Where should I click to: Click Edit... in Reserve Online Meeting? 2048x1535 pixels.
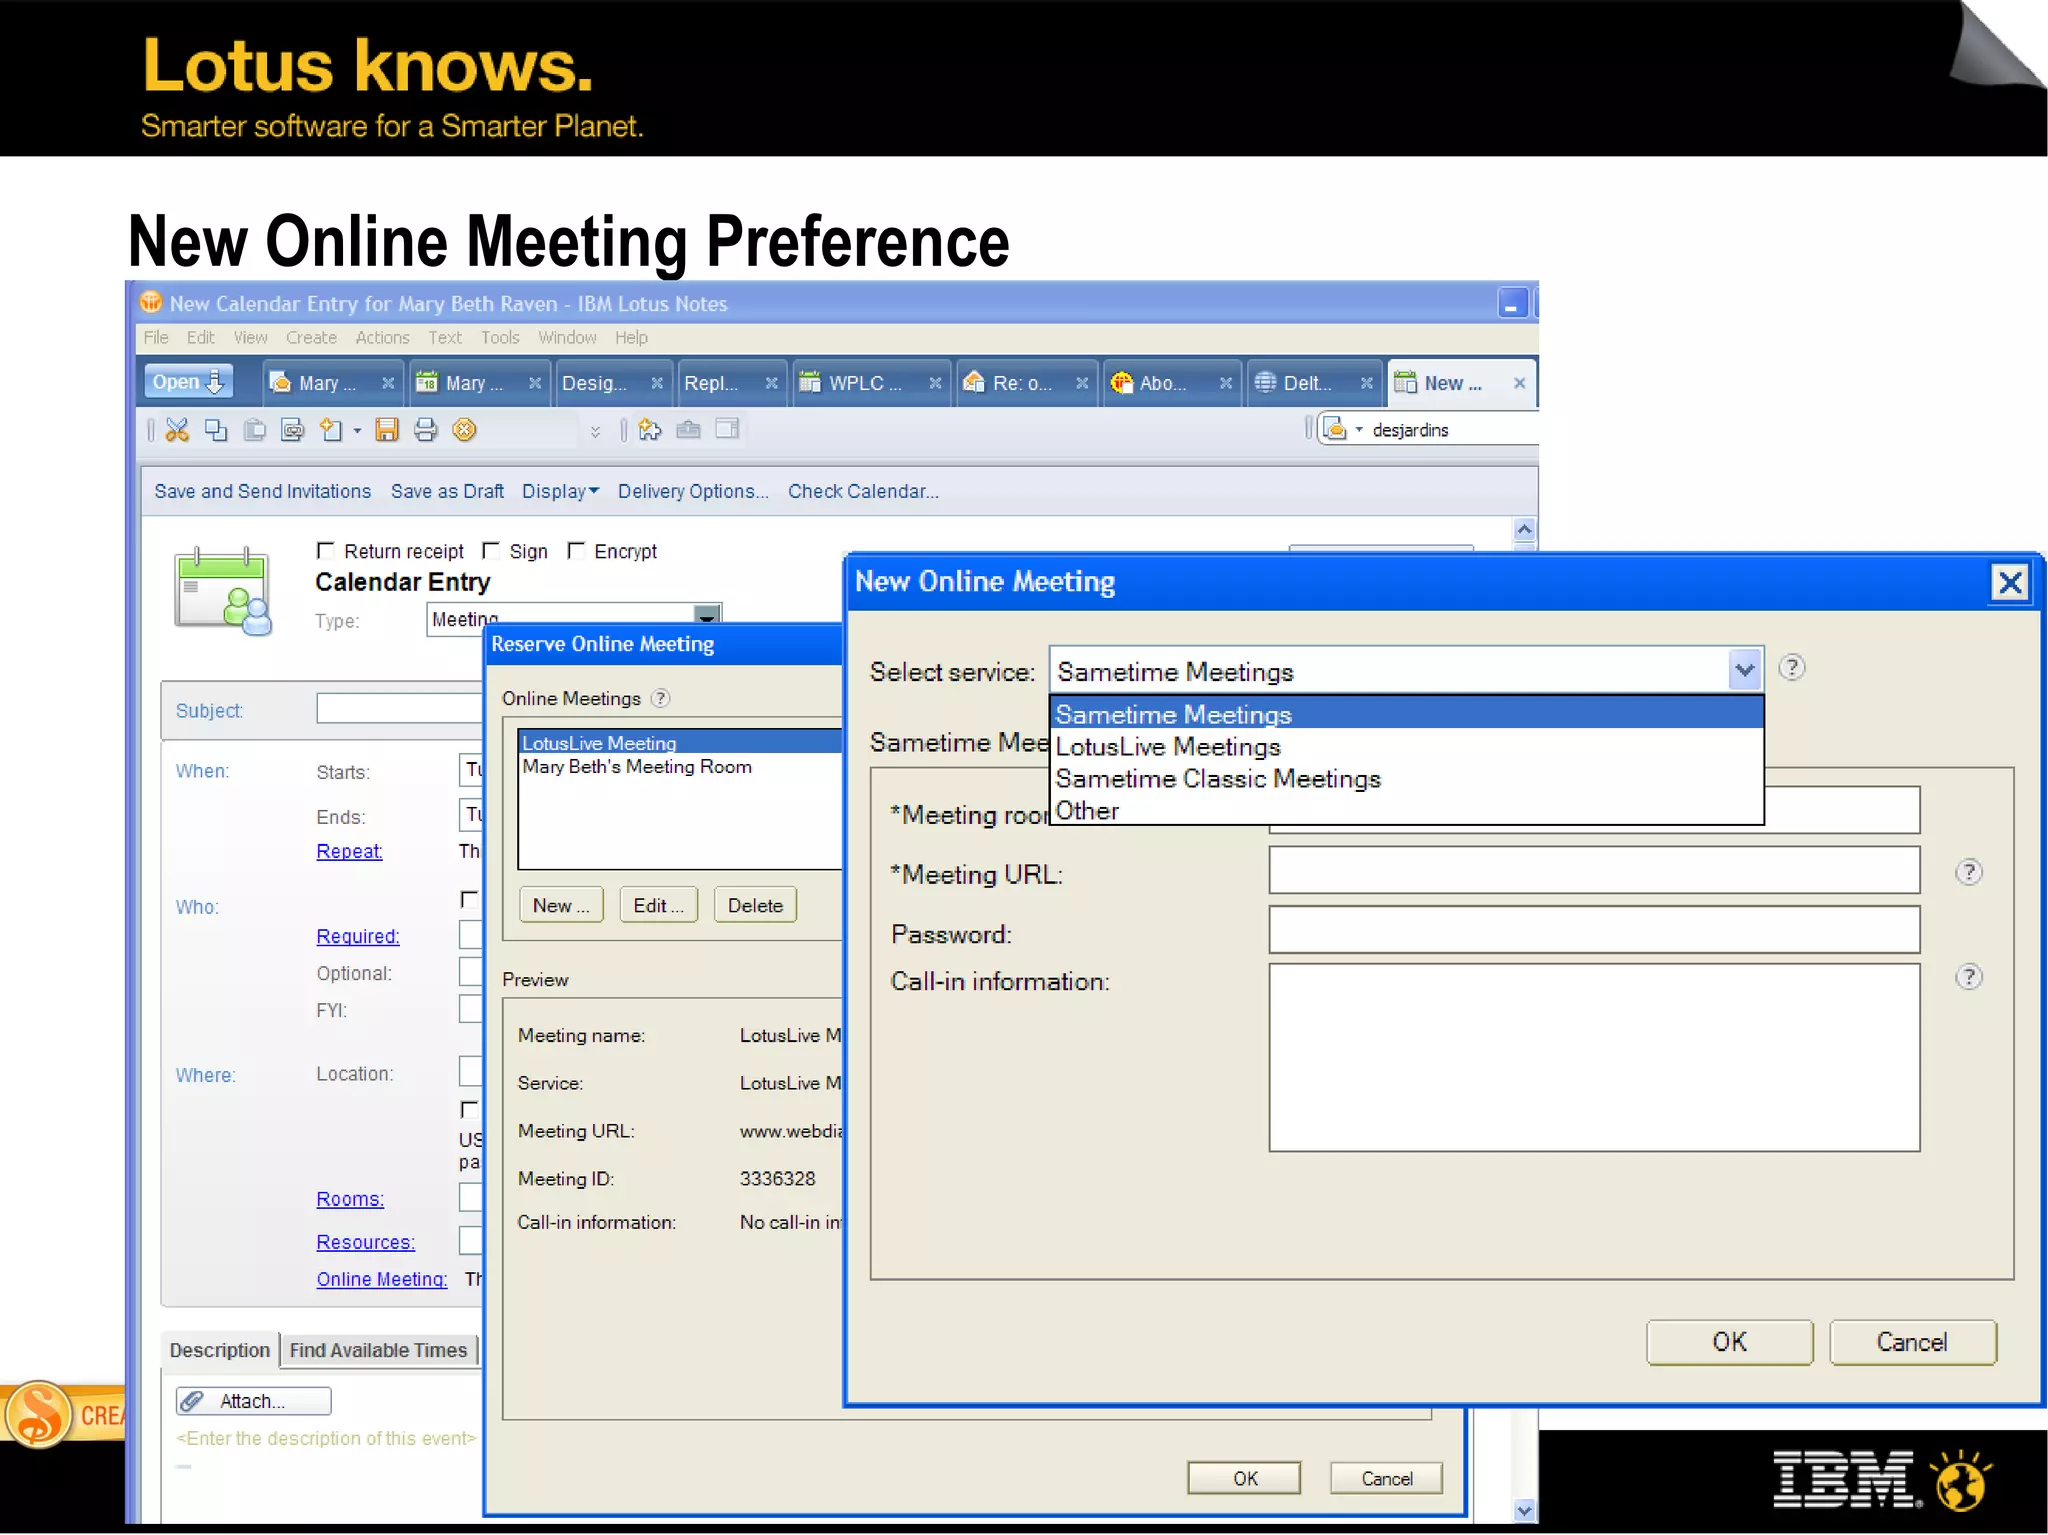(x=658, y=905)
